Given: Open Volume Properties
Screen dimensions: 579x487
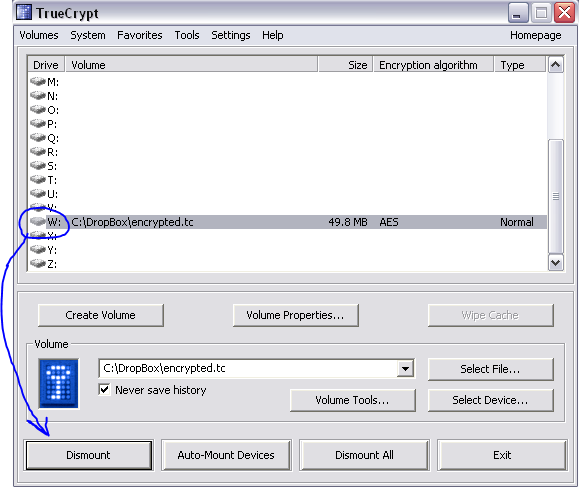Looking at the screenshot, I should tap(295, 315).
